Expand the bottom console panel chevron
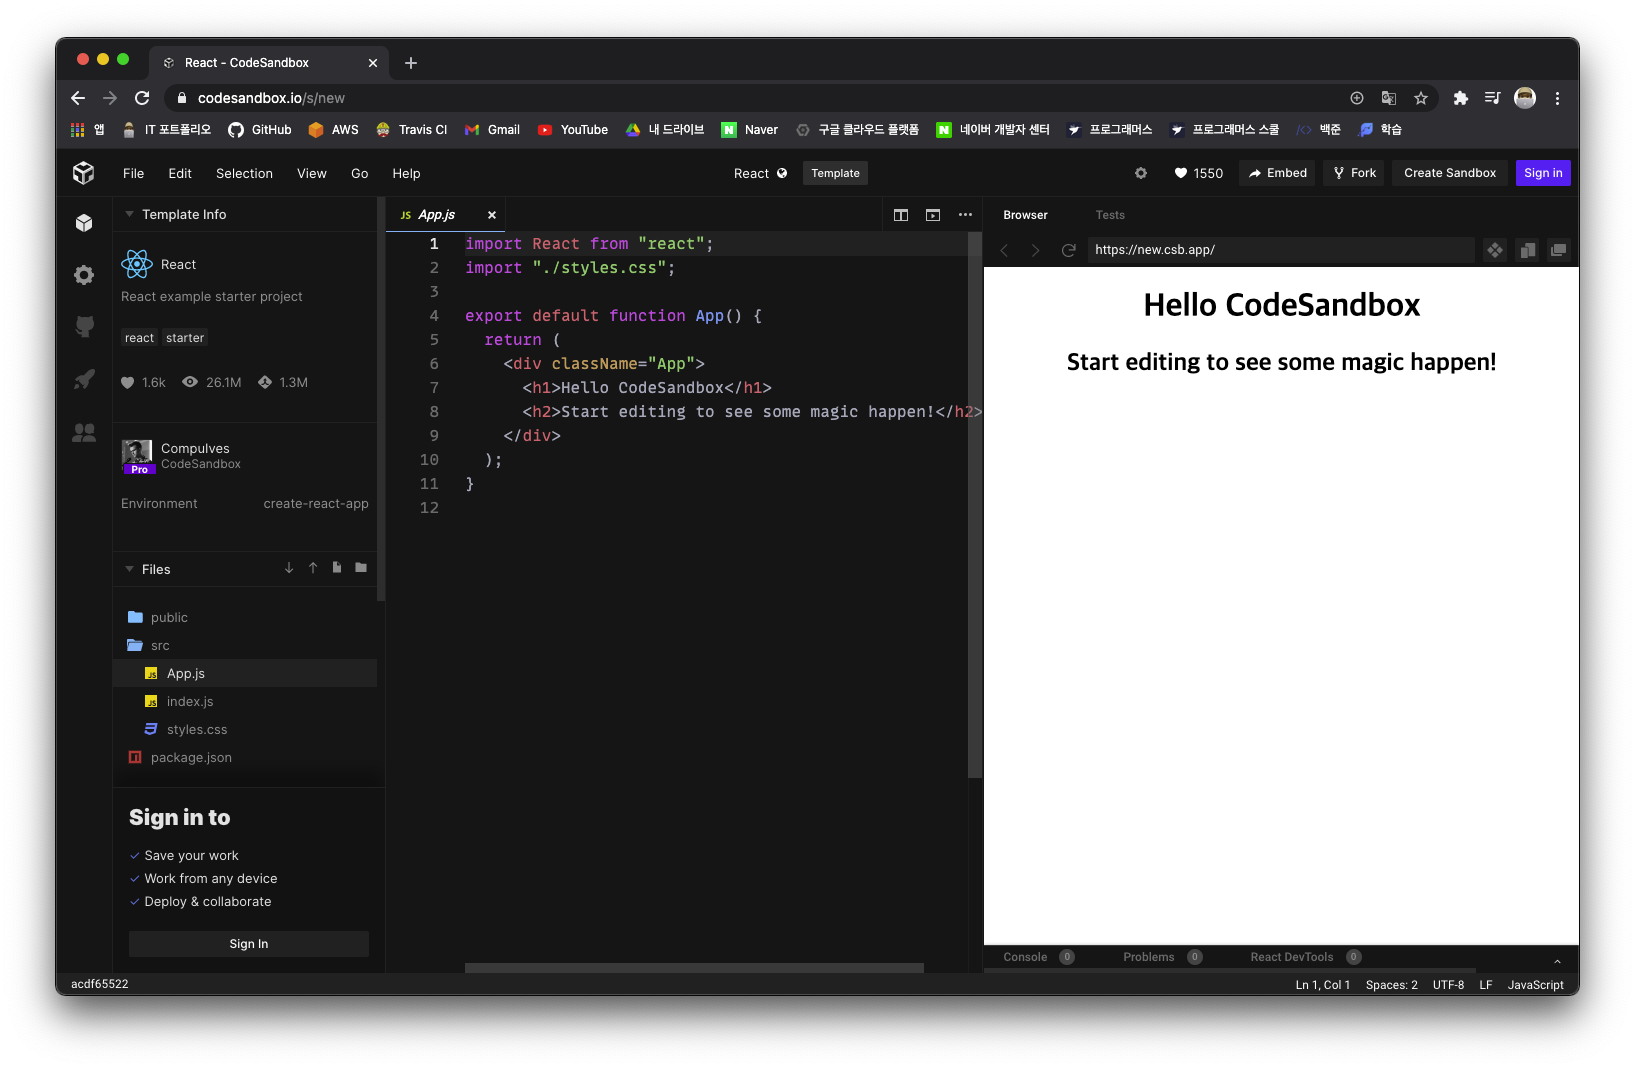This screenshot has width=1635, height=1069. coord(1557,961)
